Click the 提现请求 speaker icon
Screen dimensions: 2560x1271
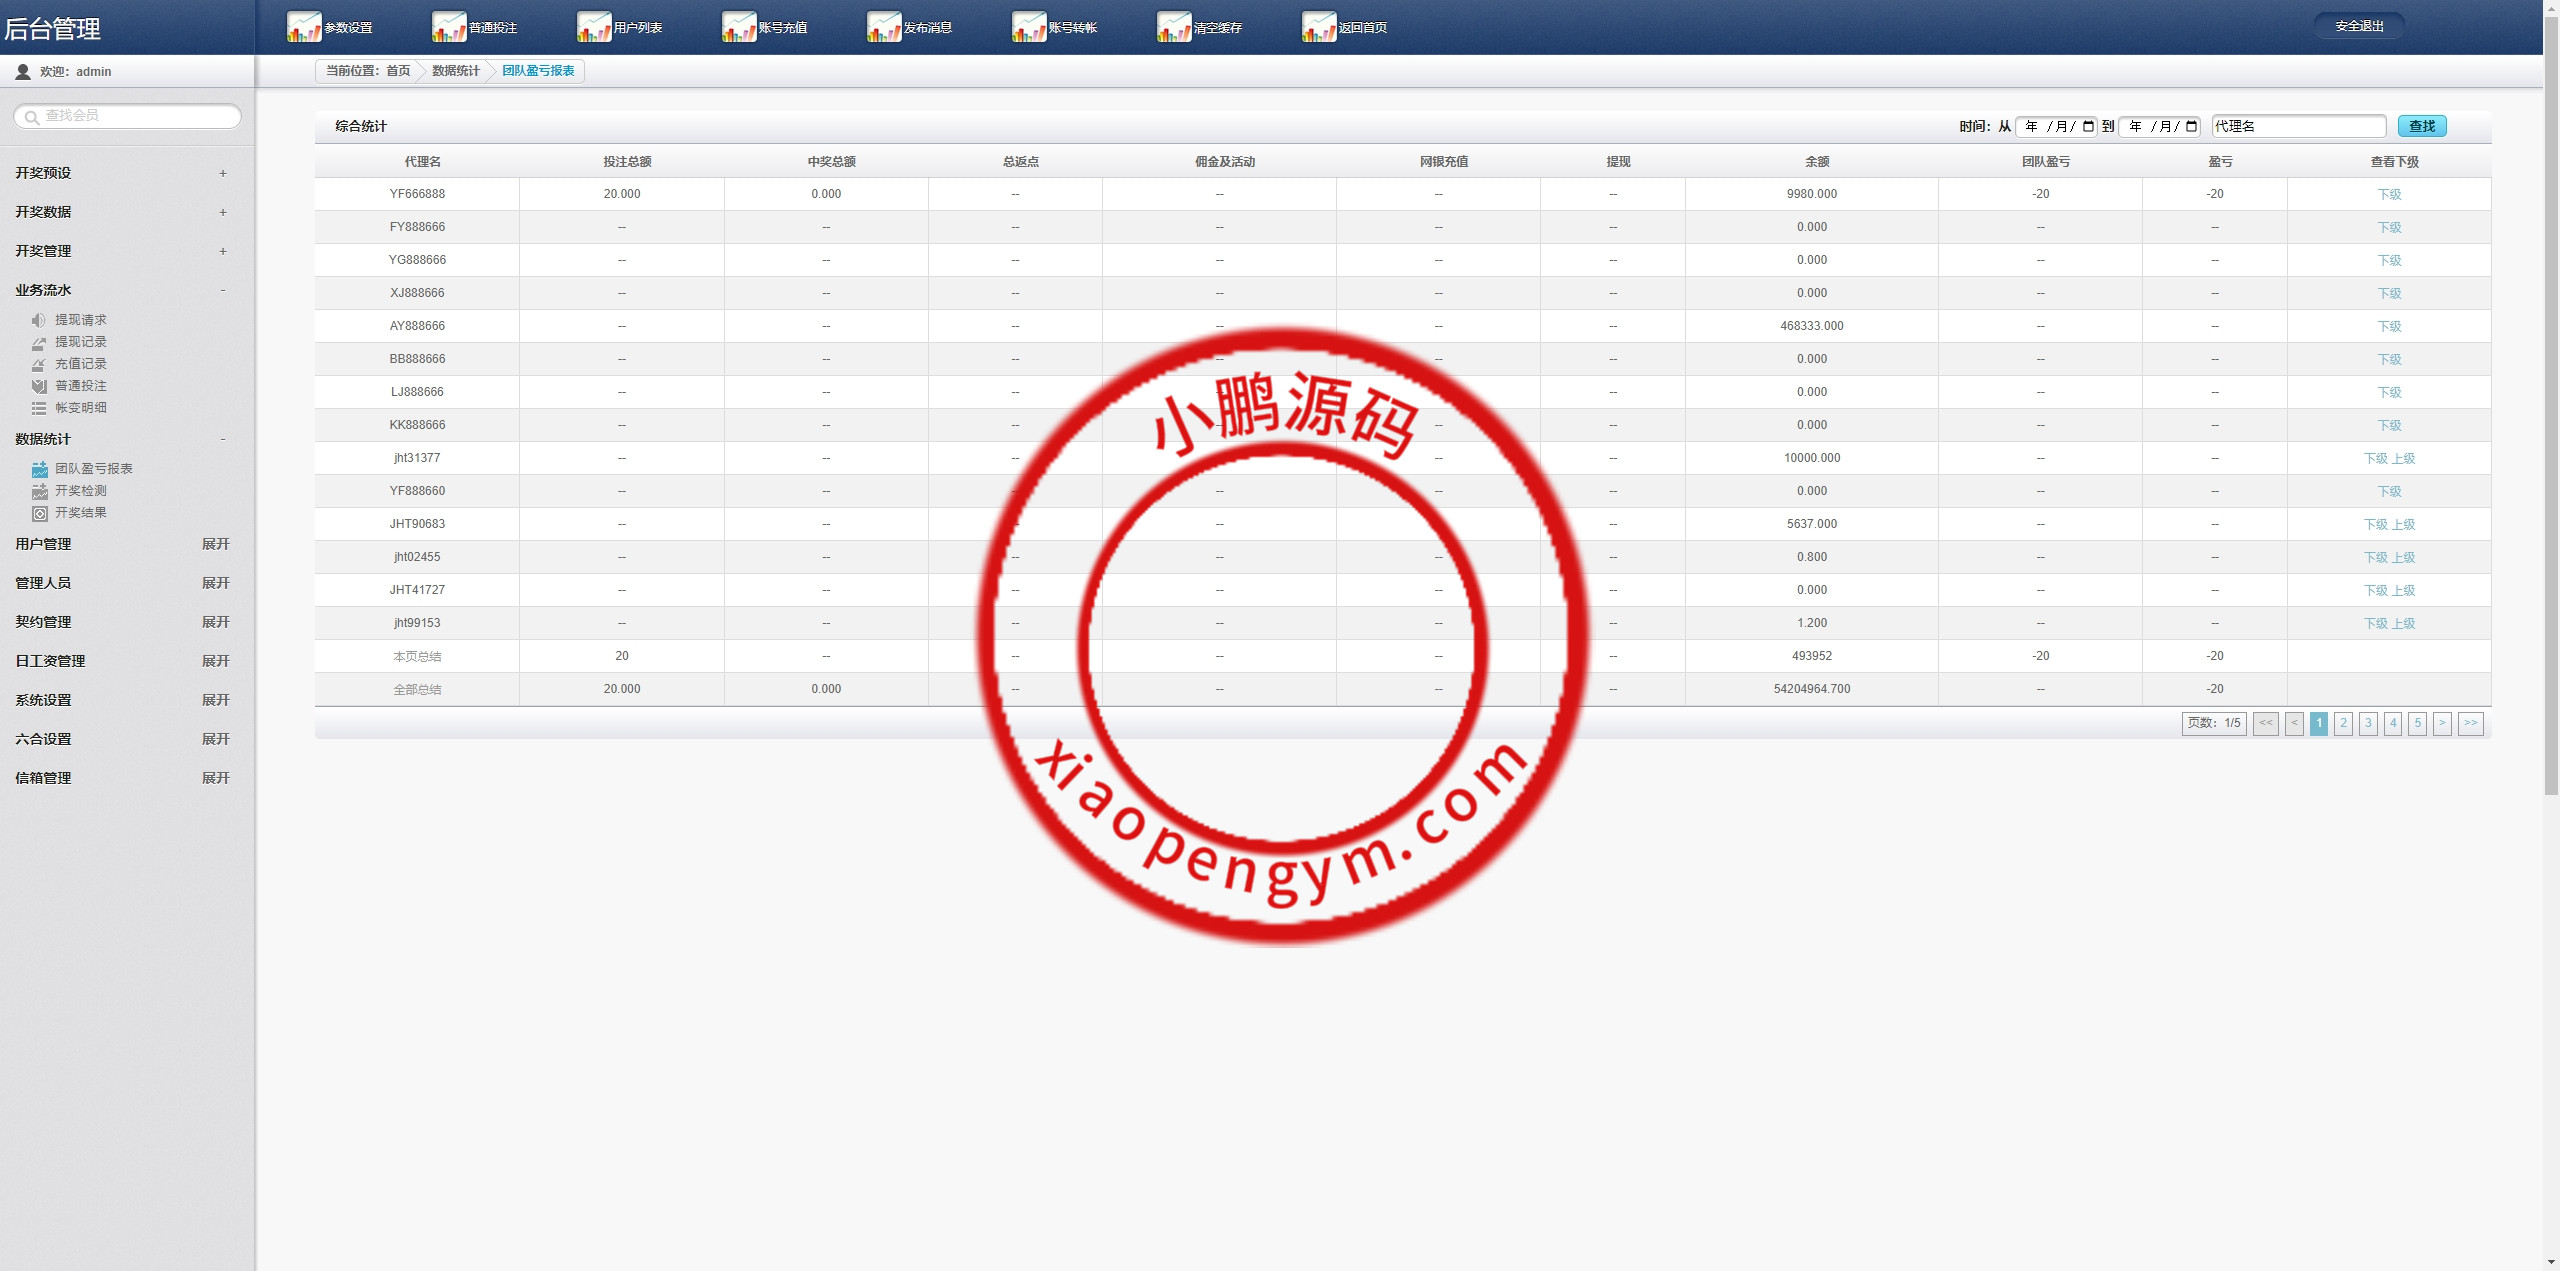click(x=39, y=320)
